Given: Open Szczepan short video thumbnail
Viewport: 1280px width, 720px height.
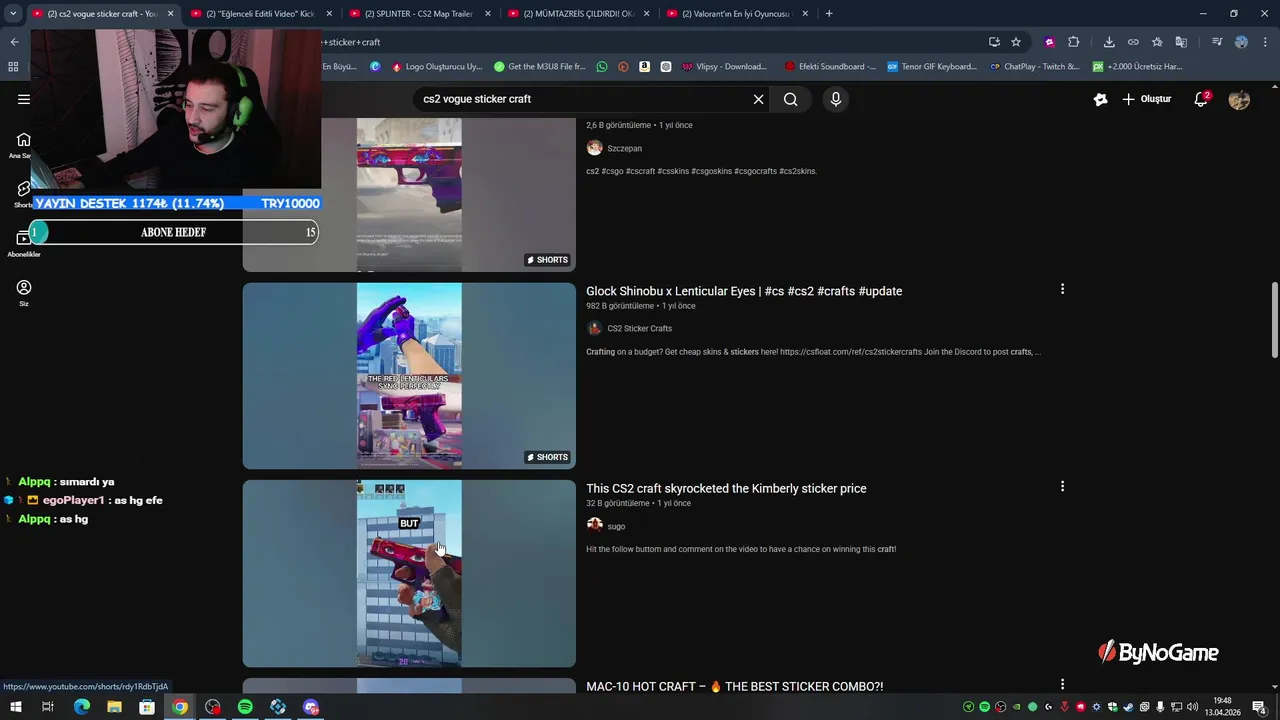Looking at the screenshot, I should [x=409, y=195].
